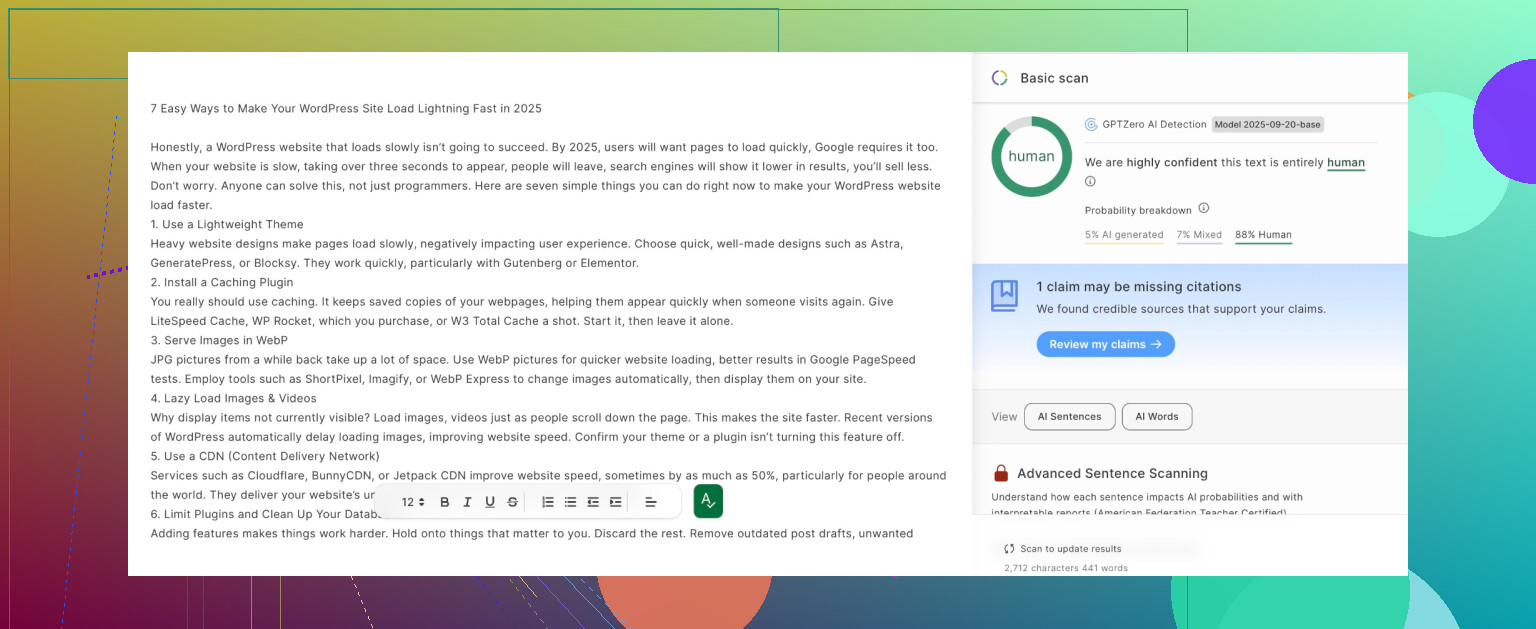The image size is (1536, 629).
Task: Open the text alignment options
Action: coord(651,502)
